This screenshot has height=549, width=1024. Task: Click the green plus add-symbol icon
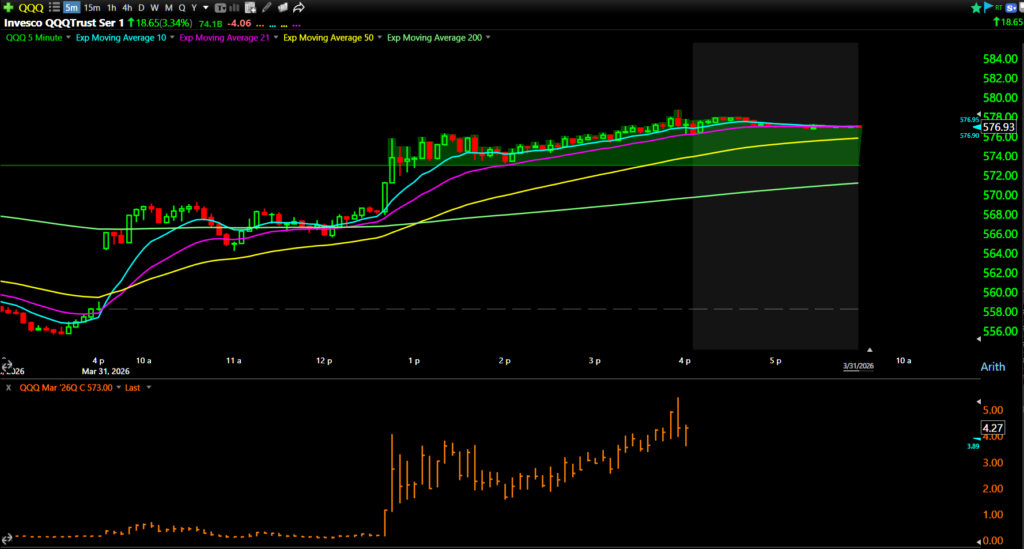pyautogui.click(x=8, y=8)
